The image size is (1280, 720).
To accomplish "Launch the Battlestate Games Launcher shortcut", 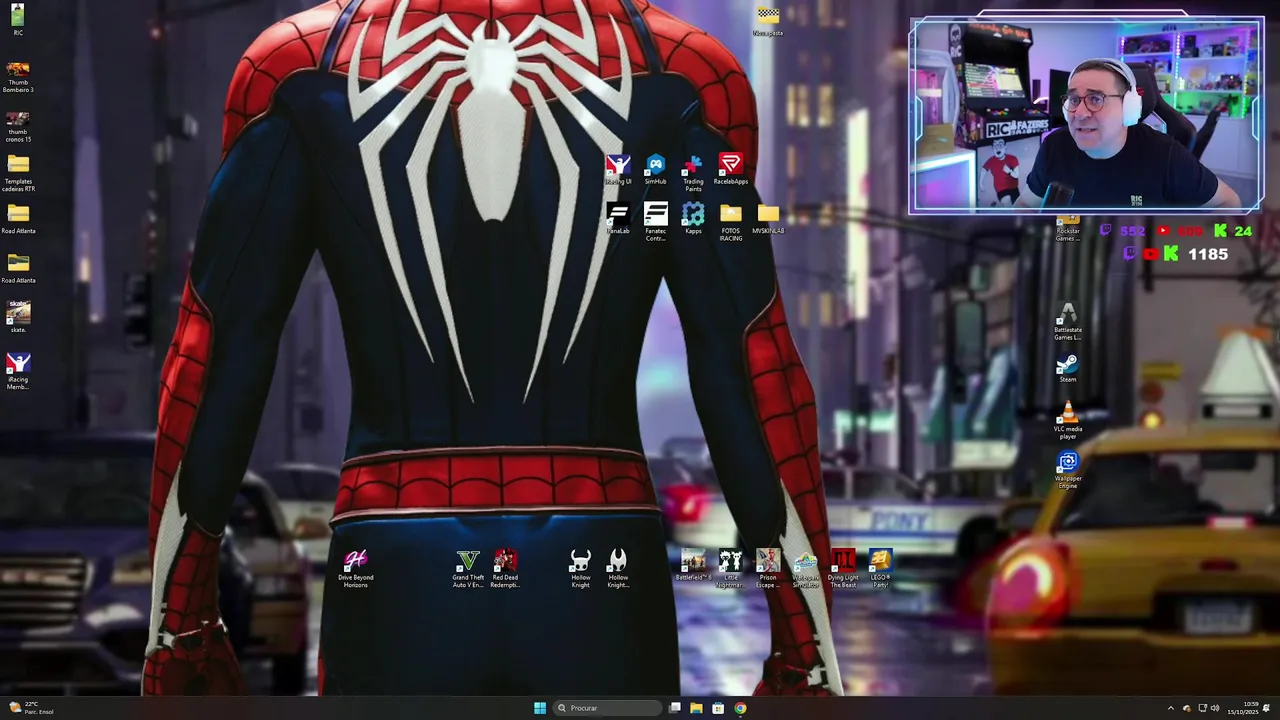I will [x=1068, y=322].
